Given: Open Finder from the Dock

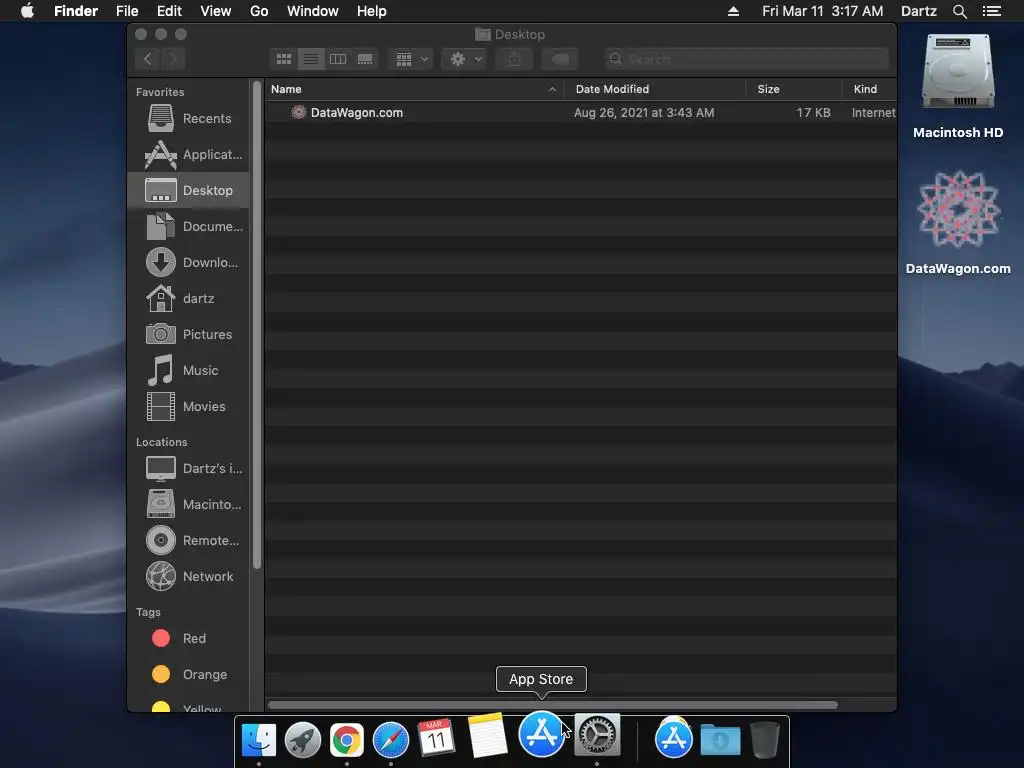Looking at the screenshot, I should click(259, 740).
